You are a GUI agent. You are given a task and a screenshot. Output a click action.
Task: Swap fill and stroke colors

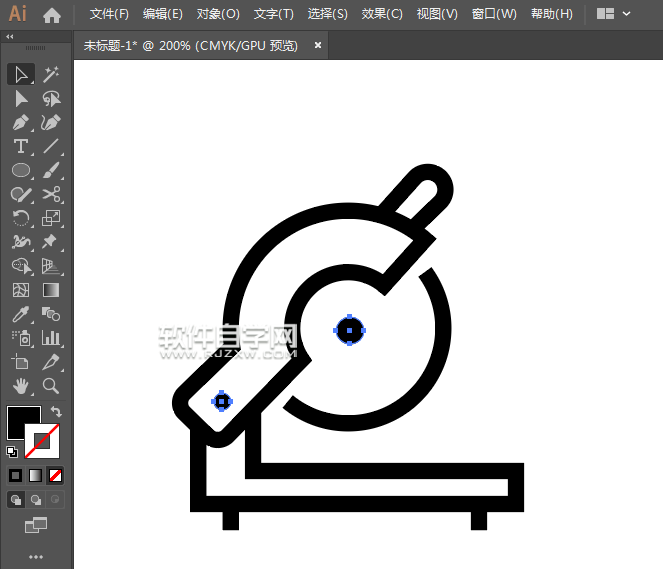pyautogui.click(x=57, y=411)
